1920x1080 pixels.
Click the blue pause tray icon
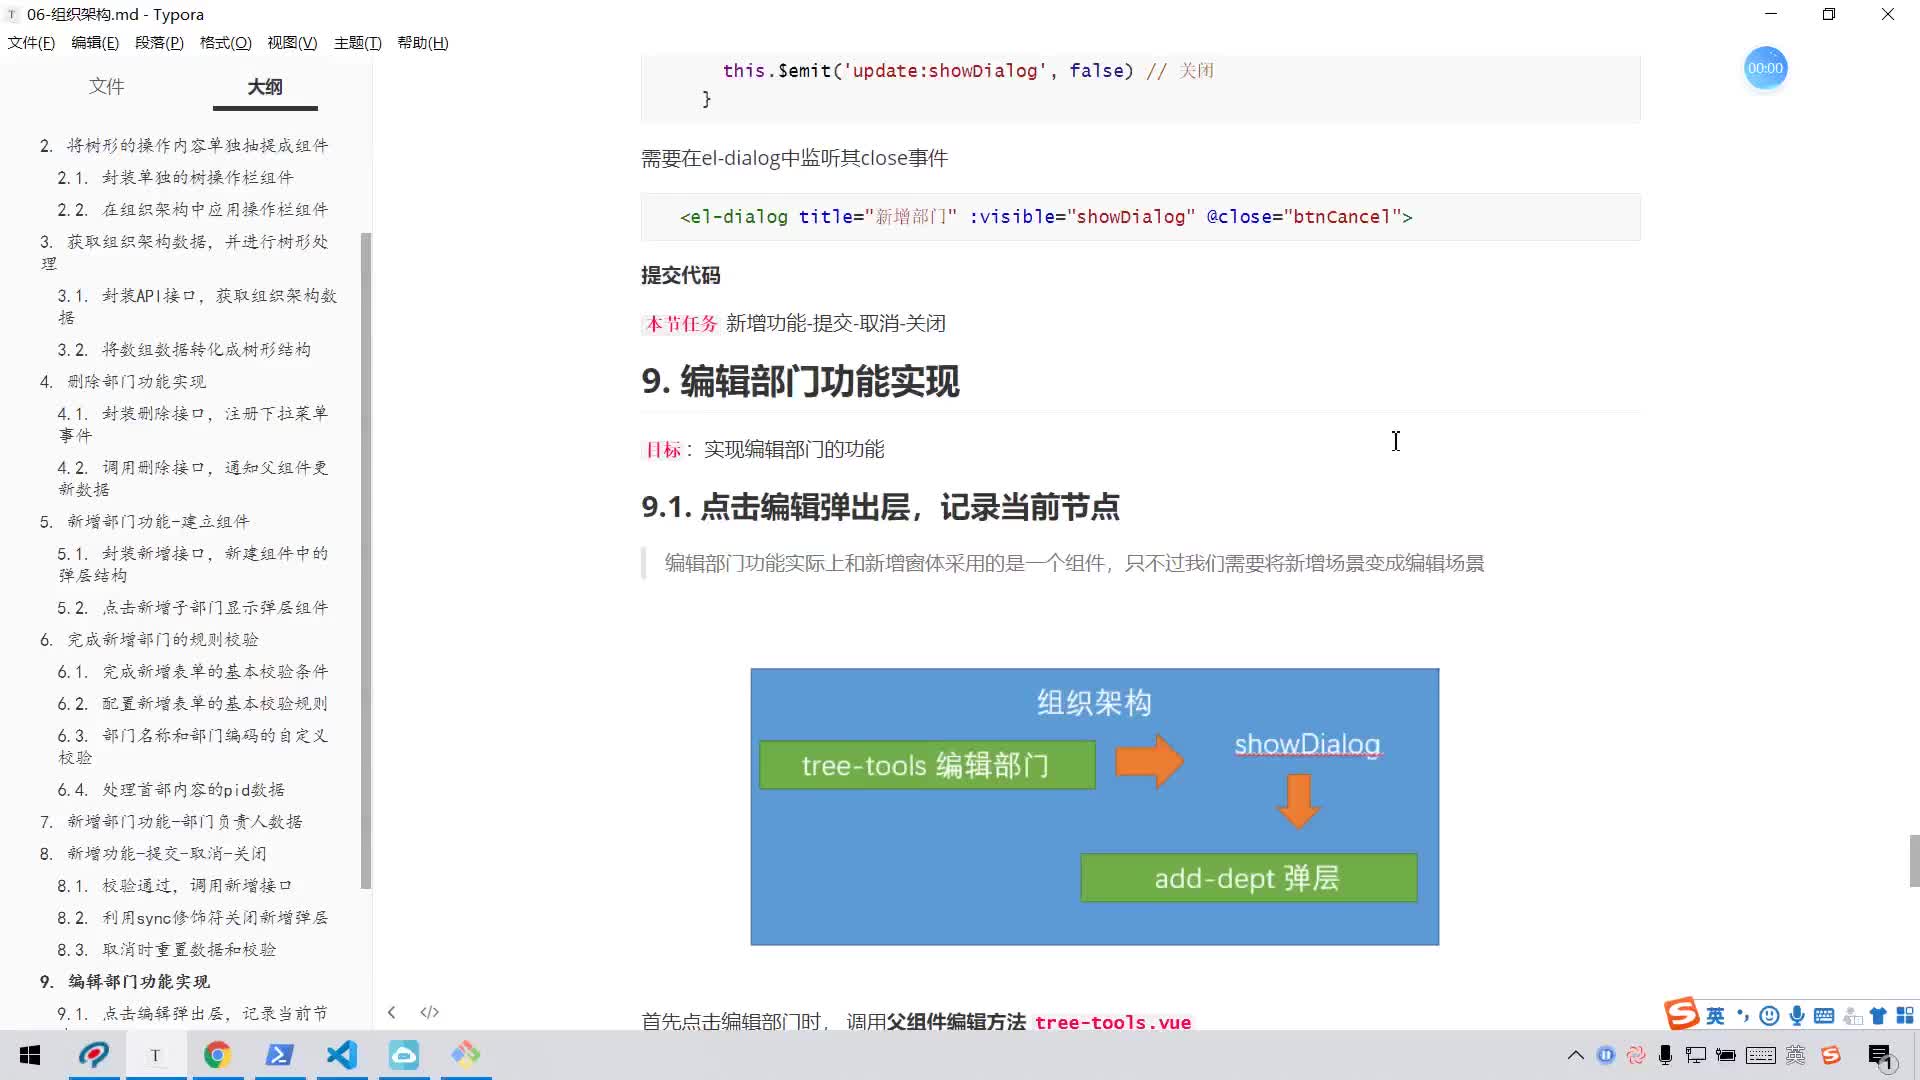click(x=1606, y=1055)
